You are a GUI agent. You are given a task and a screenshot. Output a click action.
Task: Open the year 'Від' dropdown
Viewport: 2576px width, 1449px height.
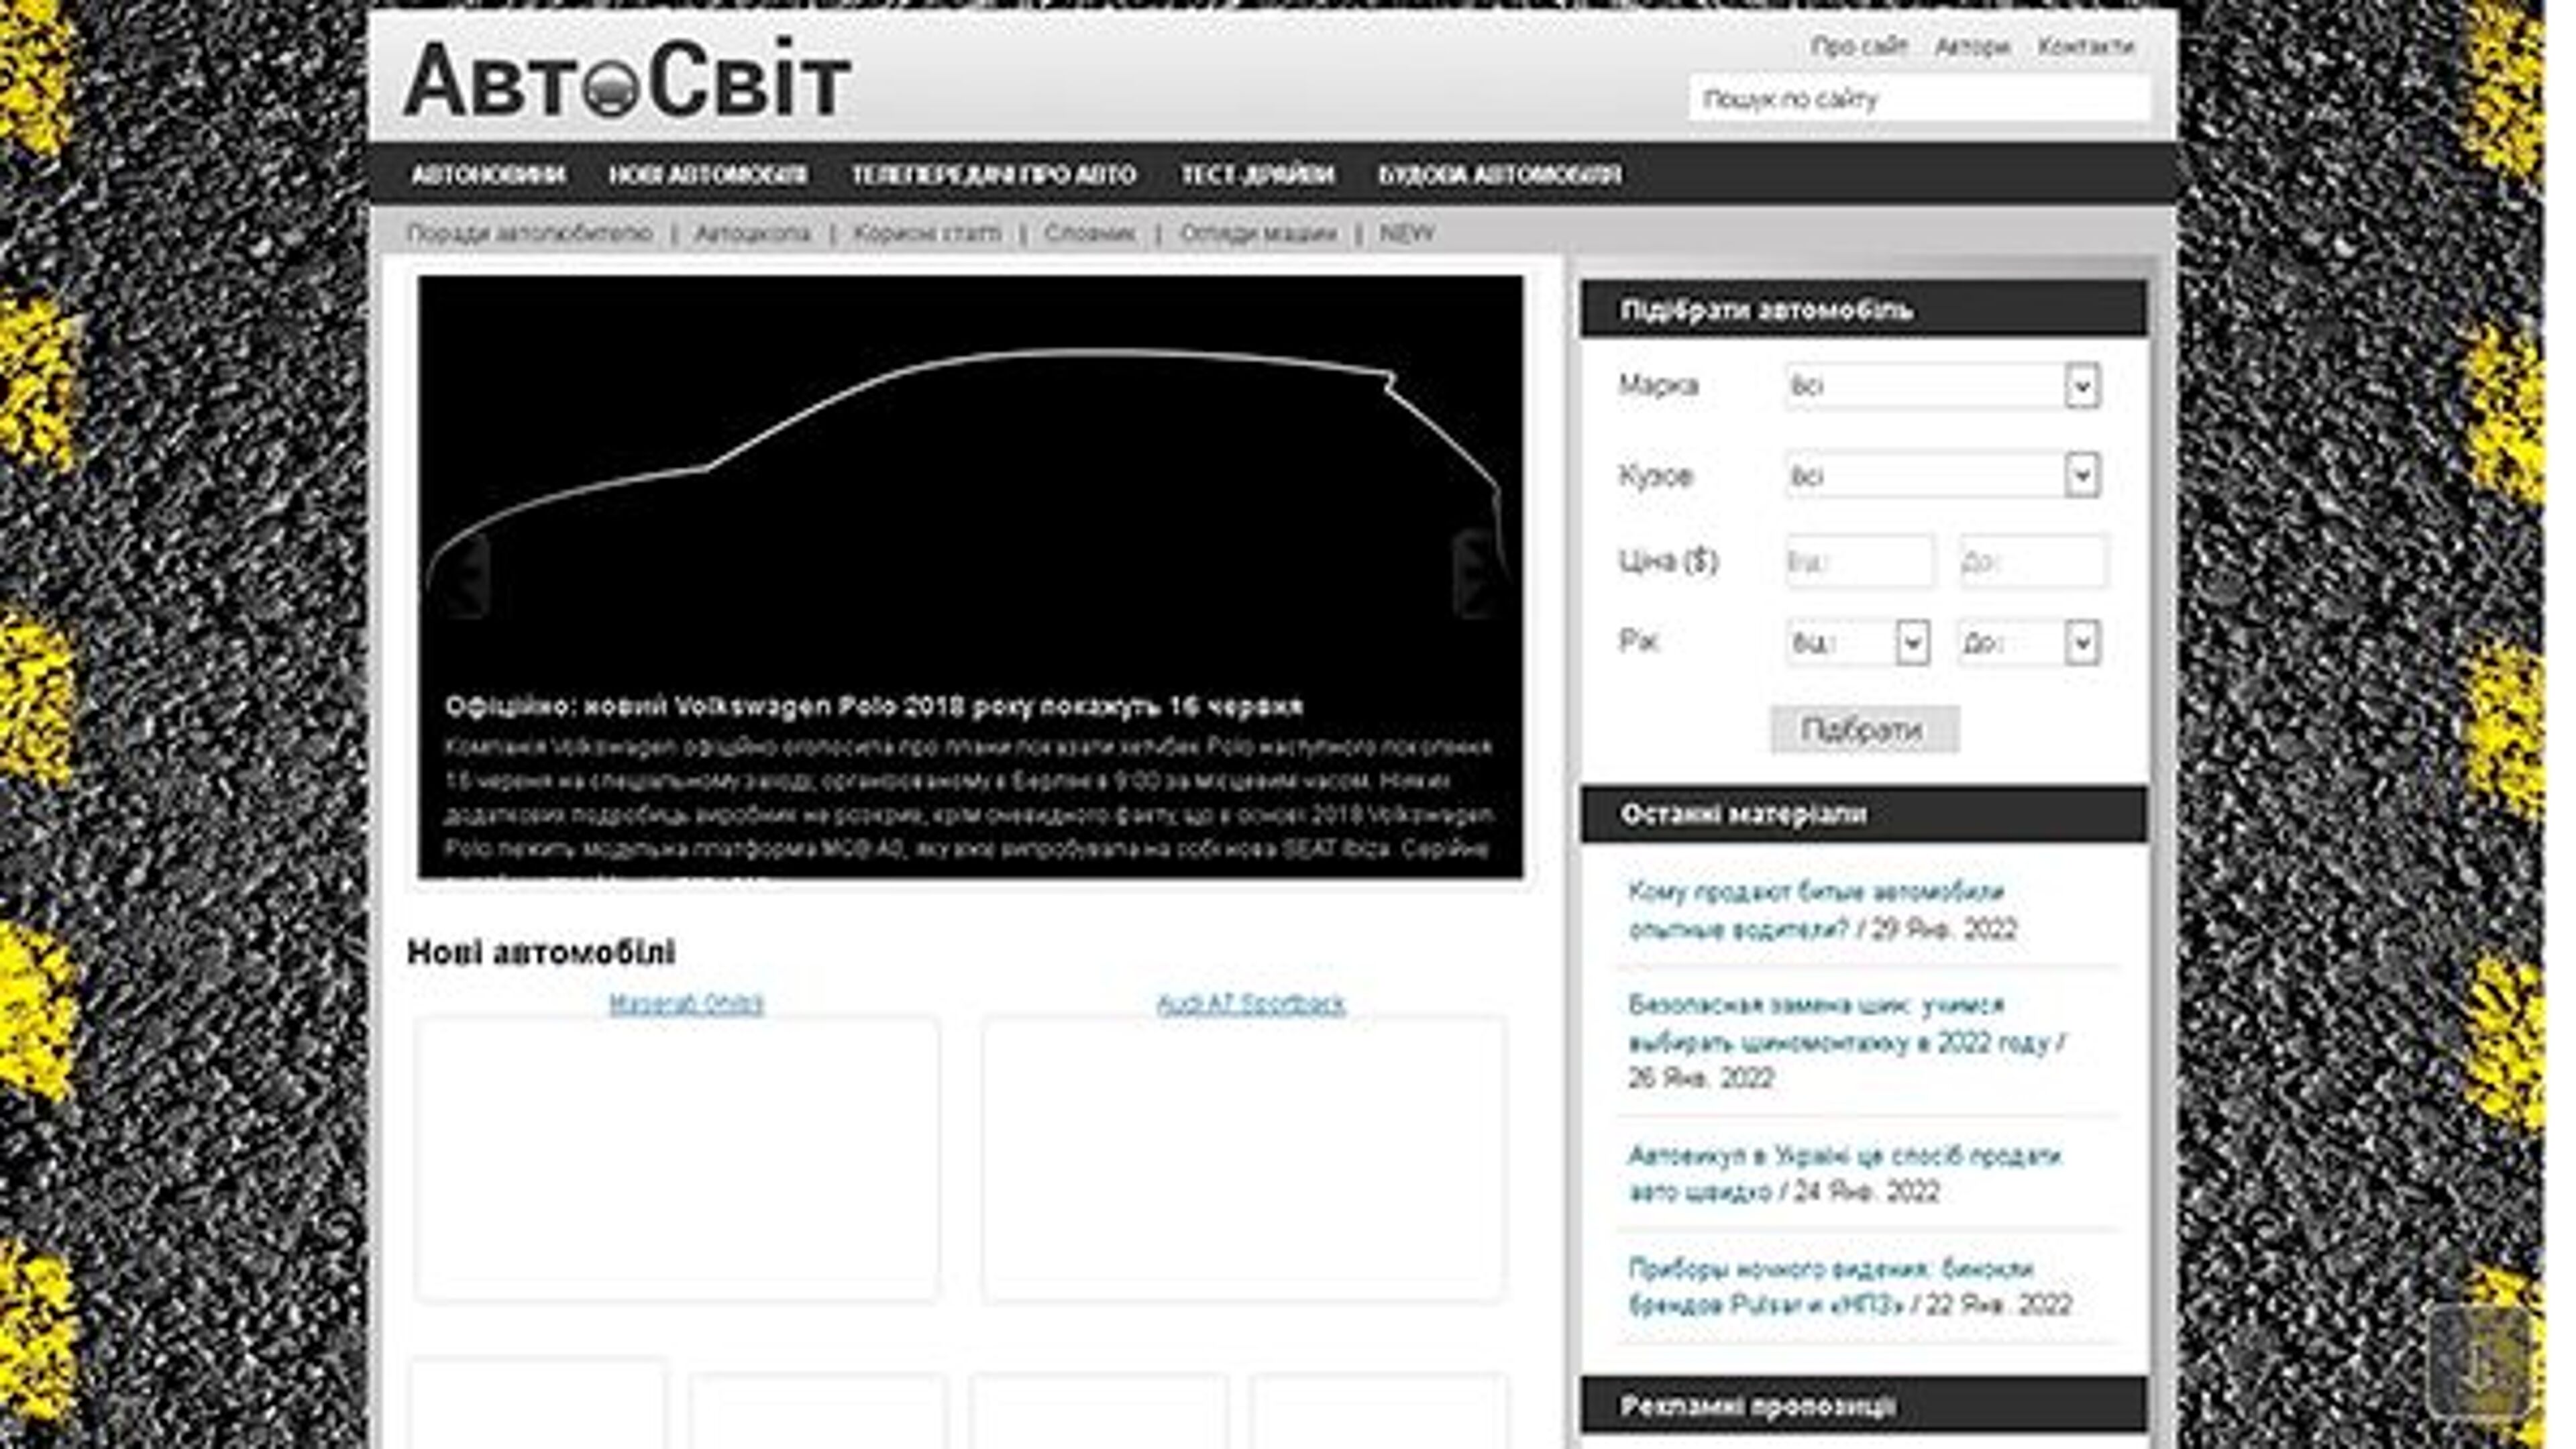coord(1911,643)
